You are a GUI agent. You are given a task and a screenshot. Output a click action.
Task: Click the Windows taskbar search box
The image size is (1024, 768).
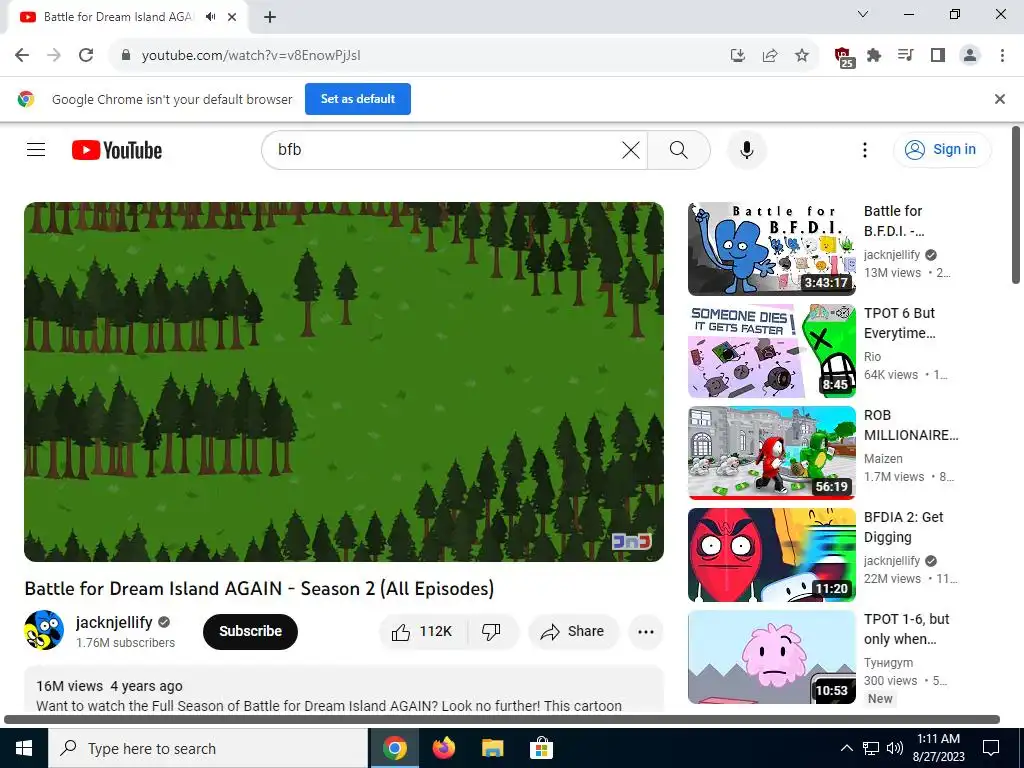(x=208, y=748)
